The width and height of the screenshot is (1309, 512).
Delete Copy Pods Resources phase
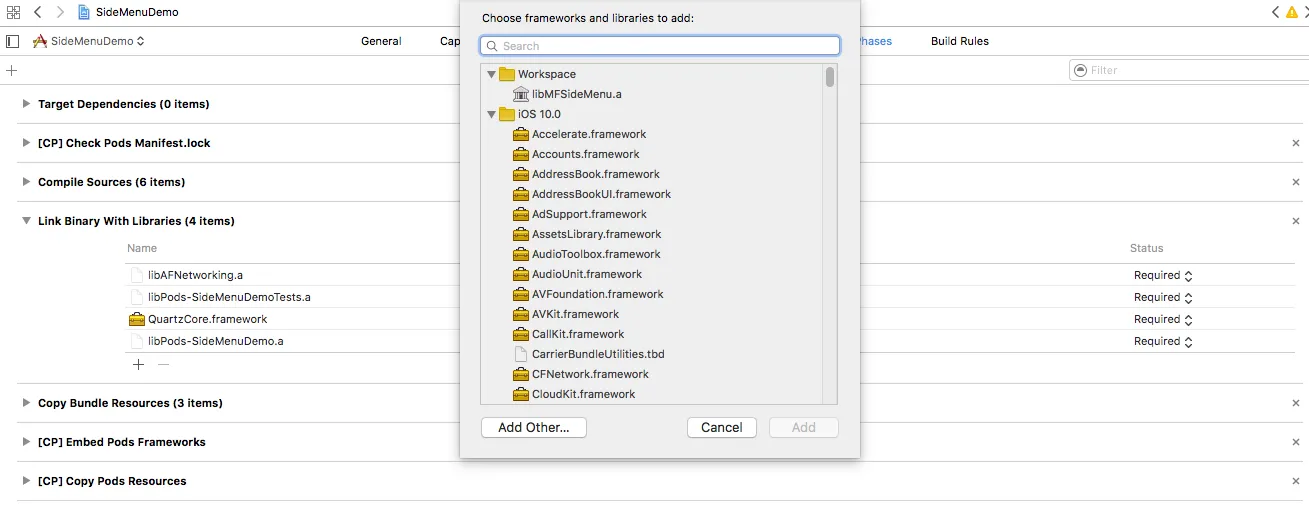(1296, 481)
